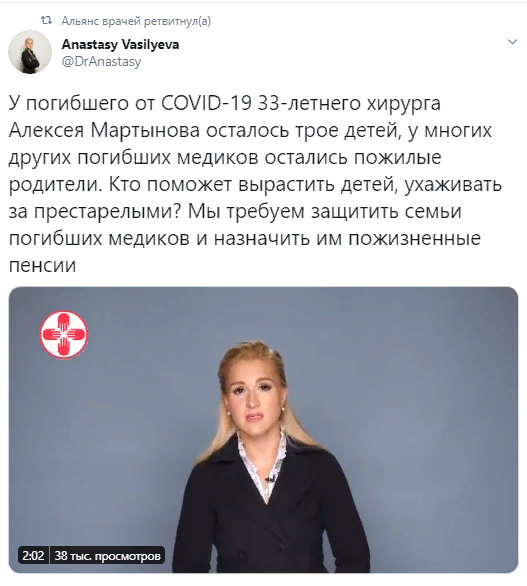Click the retweet arrows icon above the tweet
Image resolution: width=527 pixels, height=586 pixels.
[46, 21]
